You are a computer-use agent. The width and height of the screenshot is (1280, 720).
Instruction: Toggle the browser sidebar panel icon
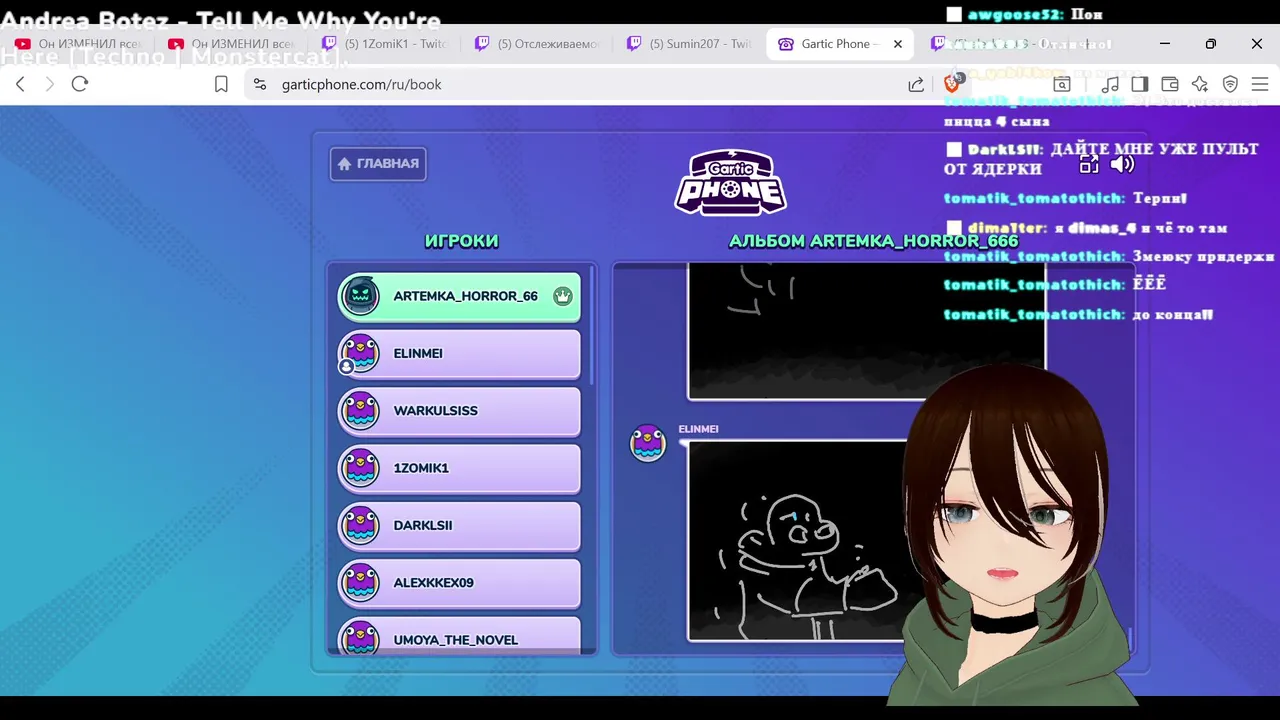pos(1140,85)
